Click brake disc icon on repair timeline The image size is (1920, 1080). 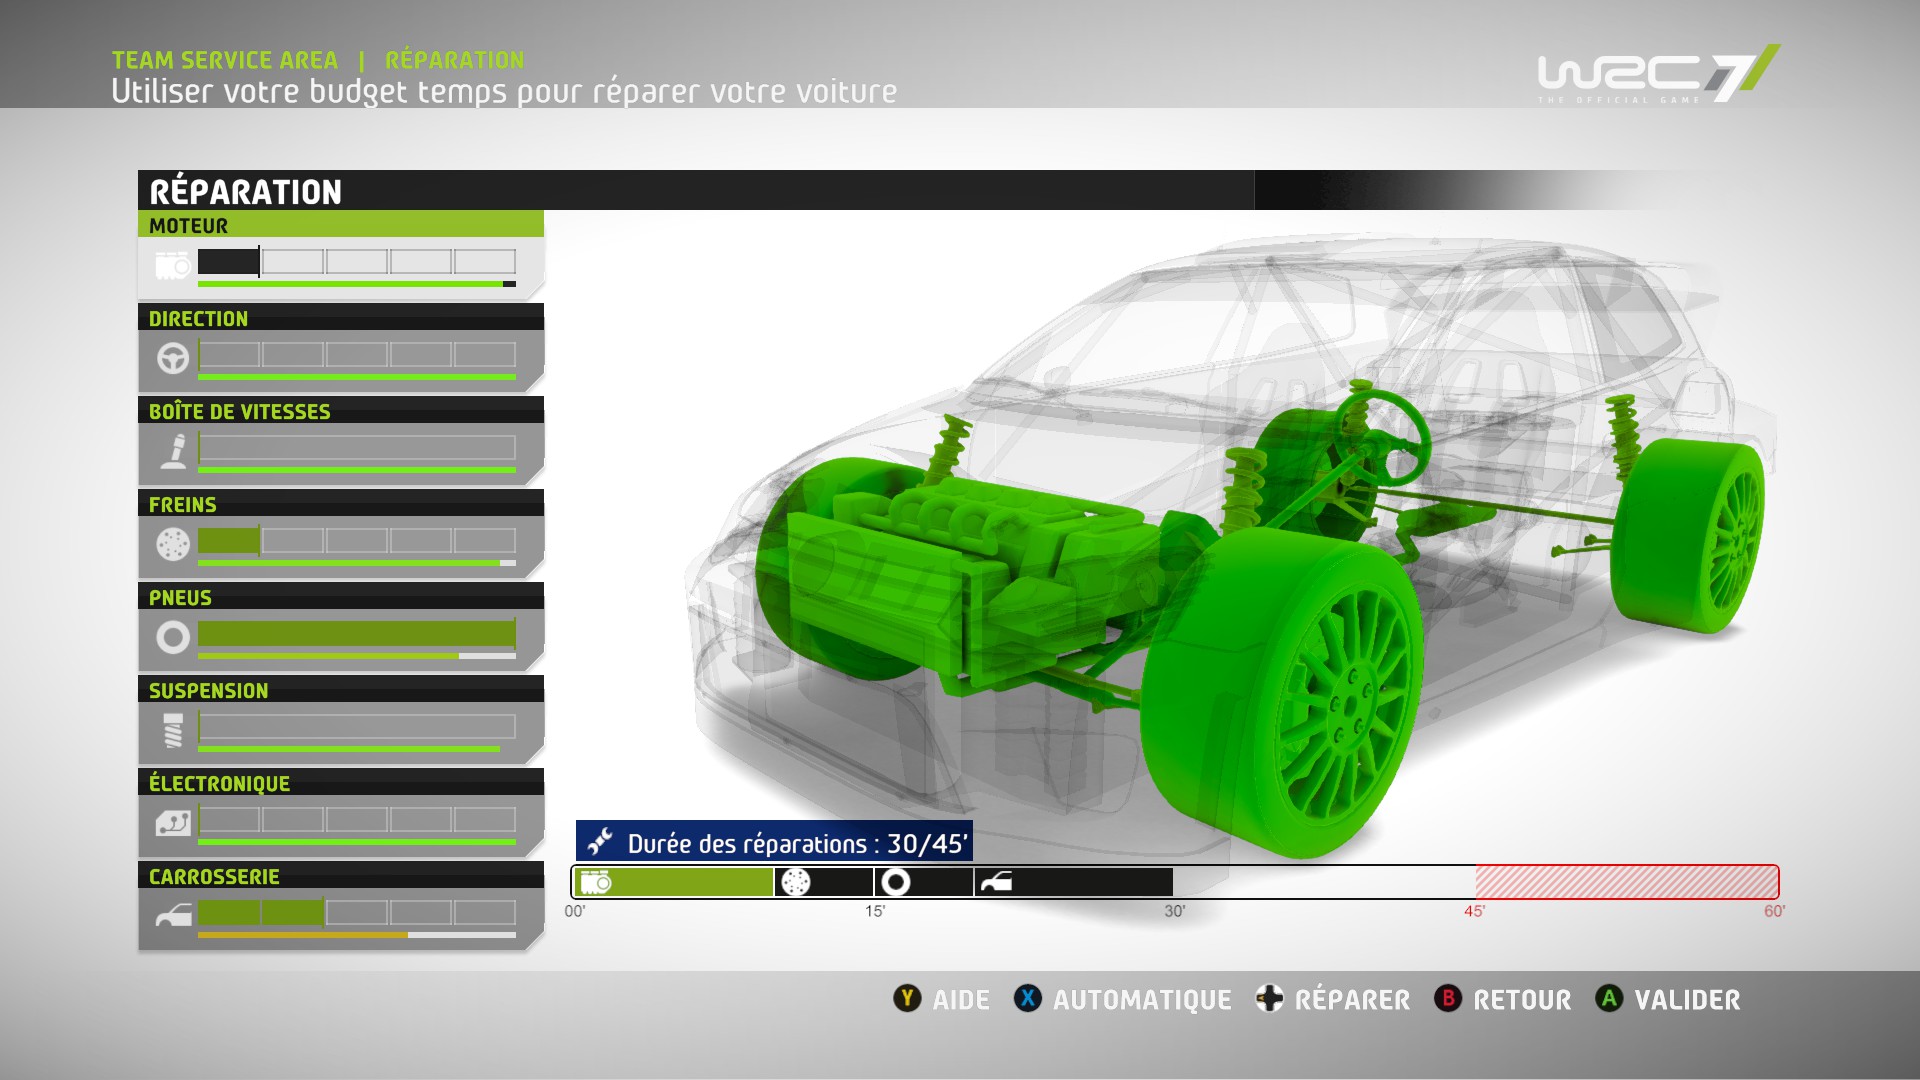(x=796, y=882)
